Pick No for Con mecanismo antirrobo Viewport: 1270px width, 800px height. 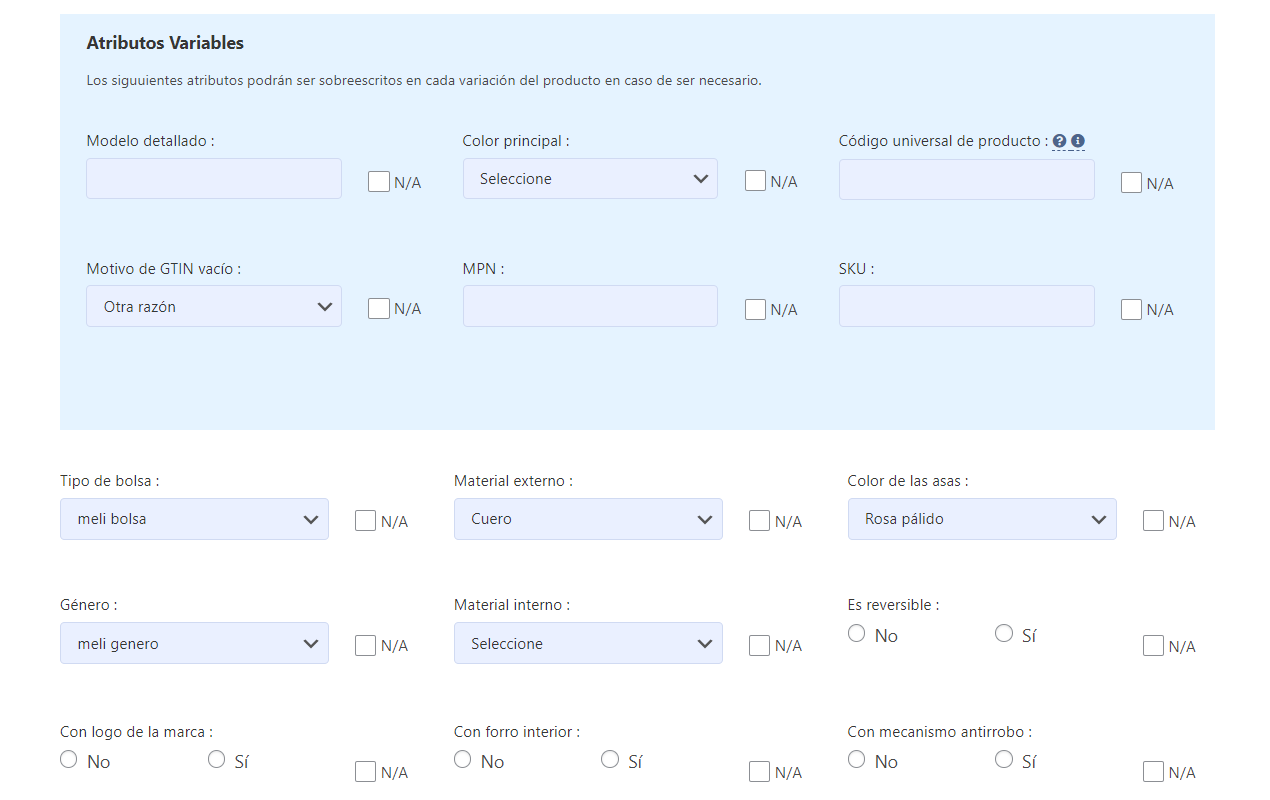[856, 760]
